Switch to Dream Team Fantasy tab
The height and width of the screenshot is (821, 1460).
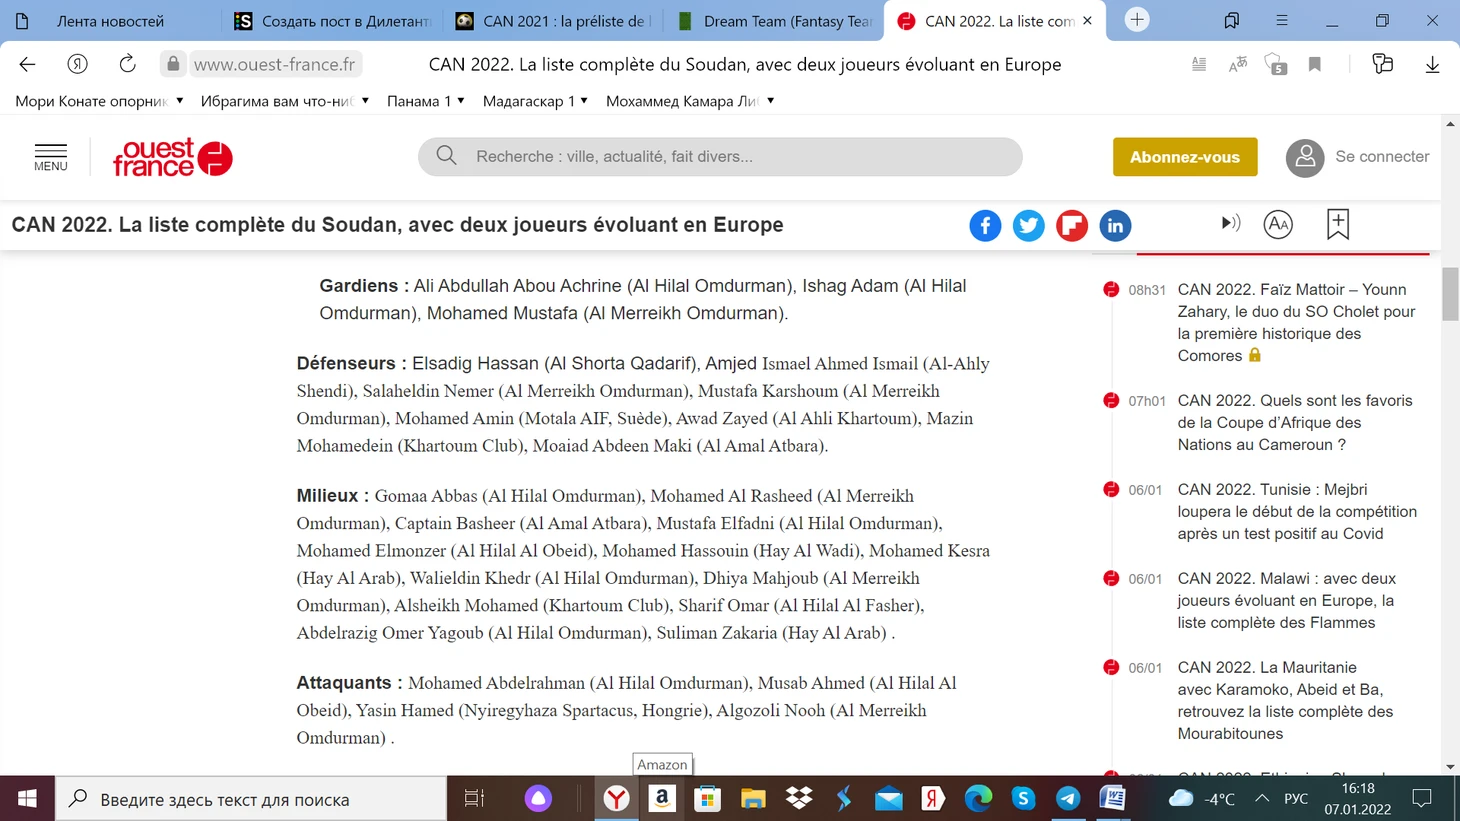pyautogui.click(x=774, y=21)
